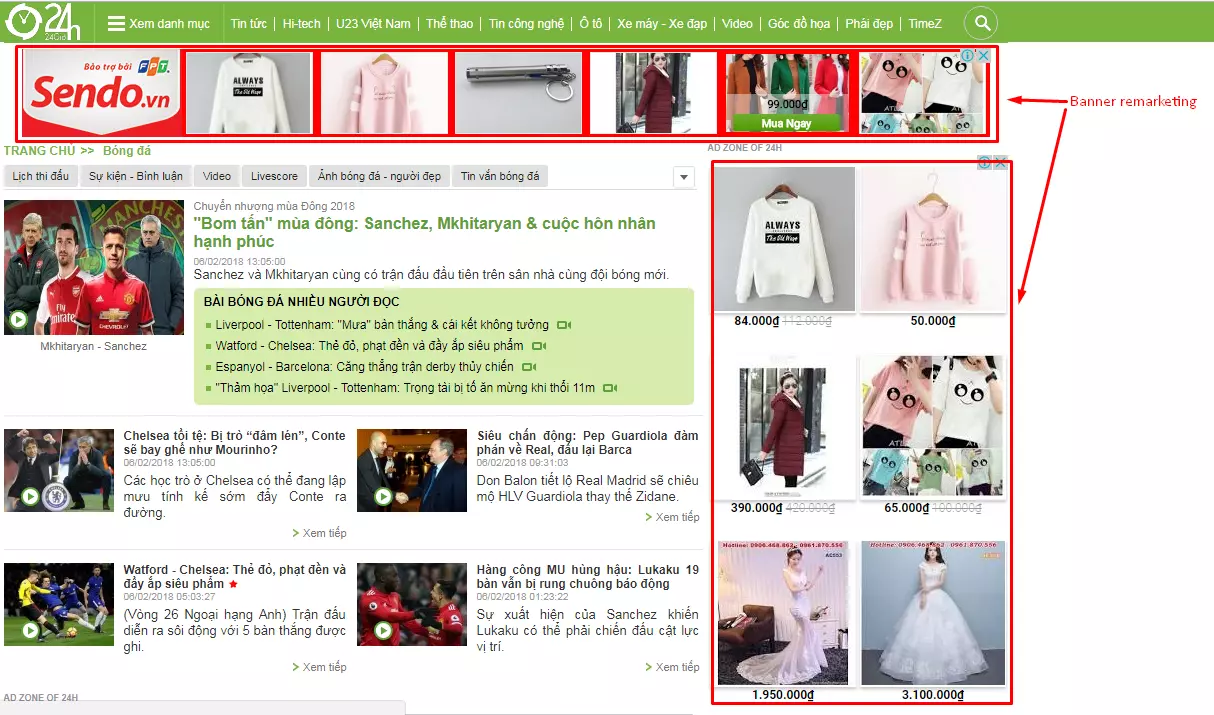Go to Thể thao section
1214x715 pixels.
[450, 23]
